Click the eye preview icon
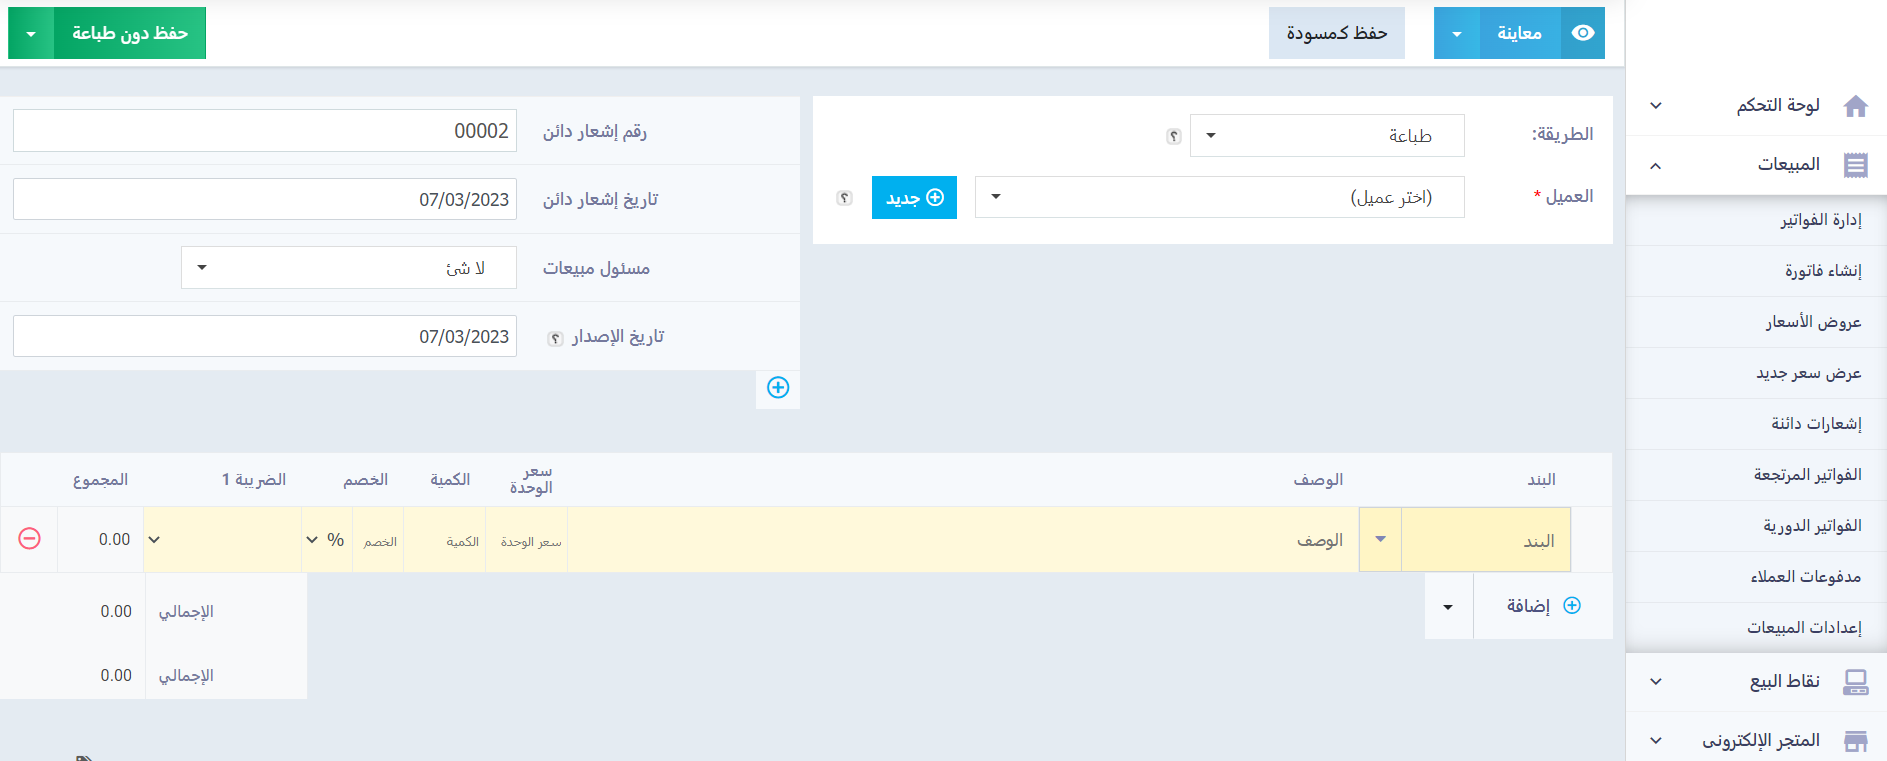Screen dimensions: 1887x761 coord(1583,33)
